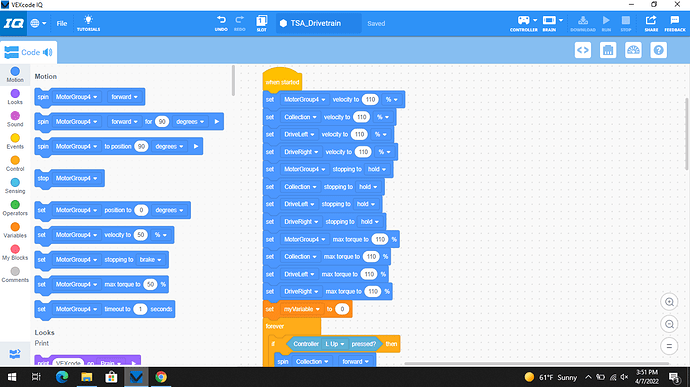Open the brake dropdown in palette stopping block
Viewport: 690px width, 387px height.
tap(150, 260)
